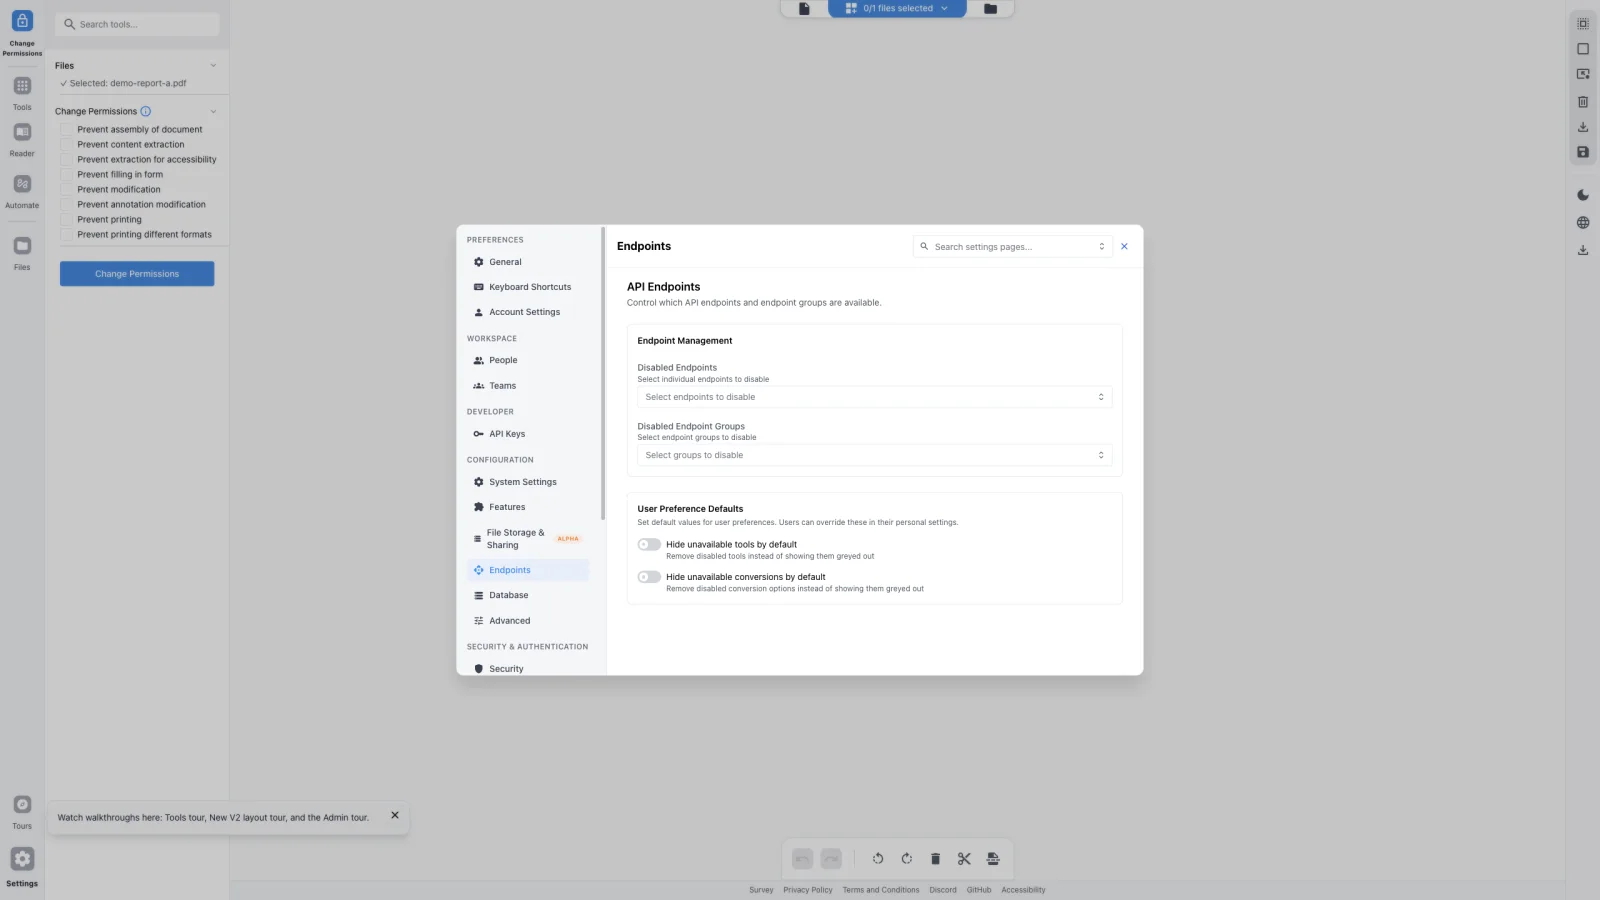Collapse the Files section chevron
This screenshot has width=1600, height=900.
coord(213,66)
